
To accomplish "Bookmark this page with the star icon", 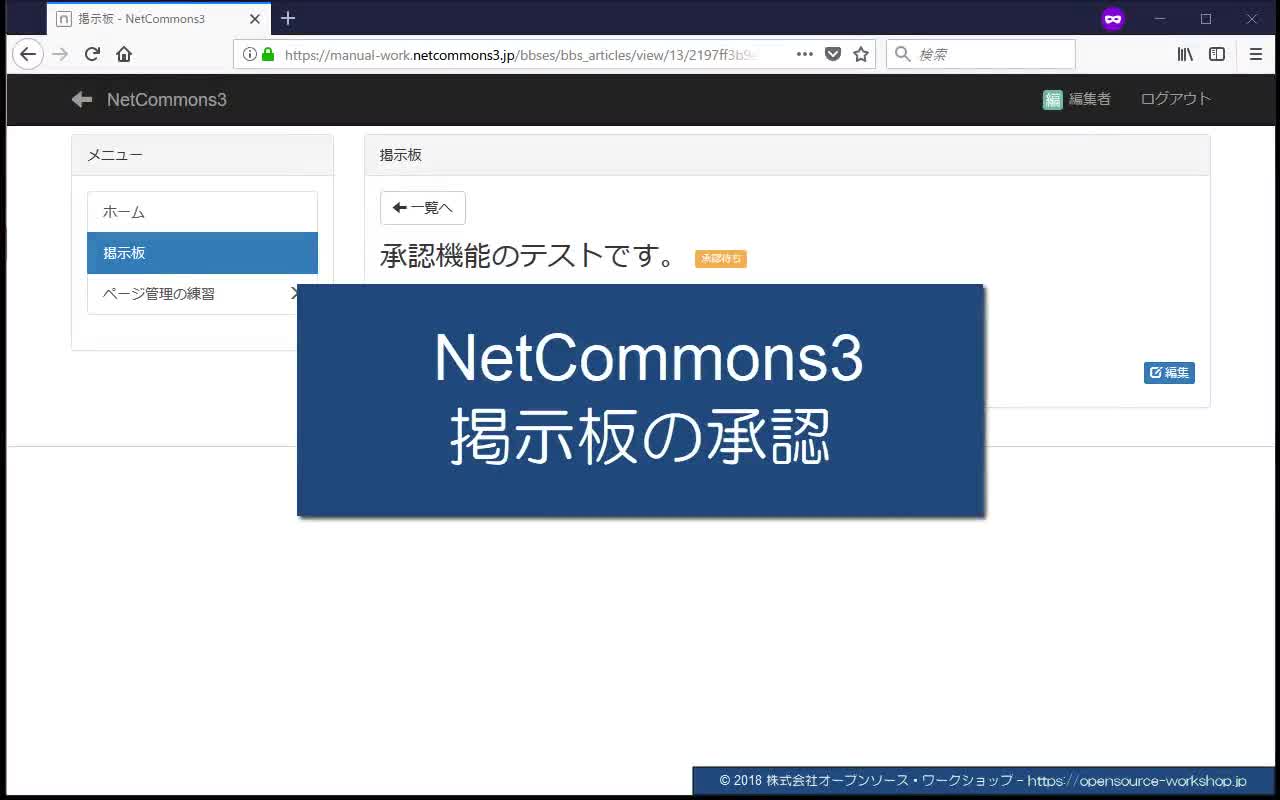I will click(861, 54).
